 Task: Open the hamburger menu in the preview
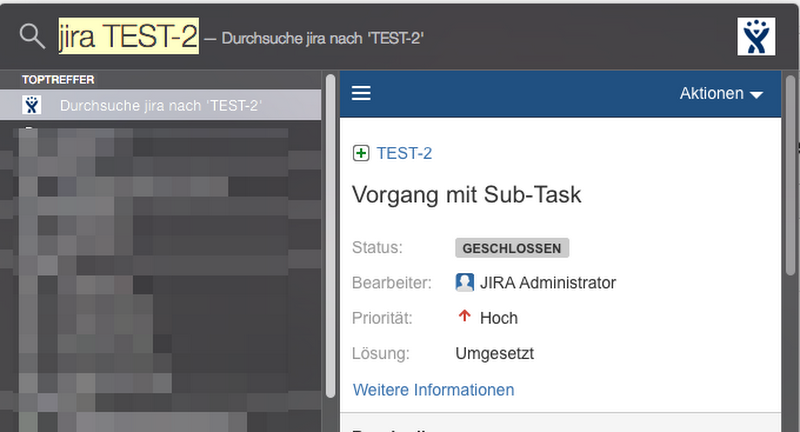pyautogui.click(x=361, y=93)
